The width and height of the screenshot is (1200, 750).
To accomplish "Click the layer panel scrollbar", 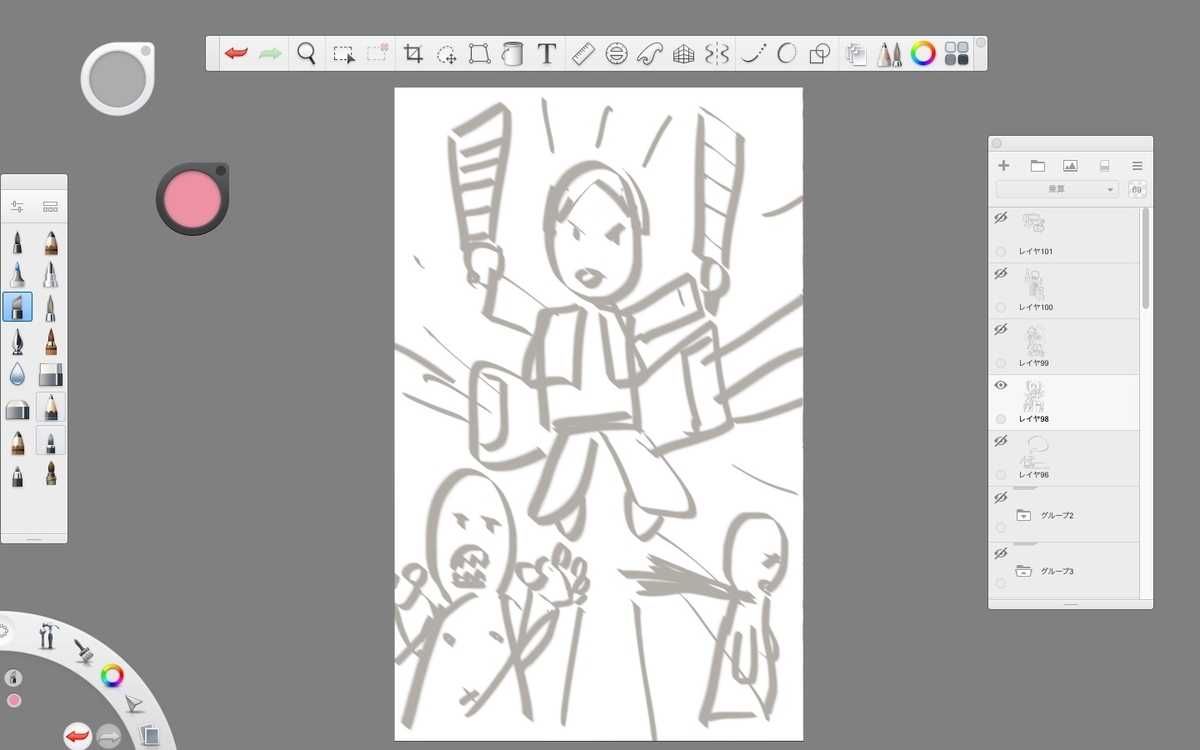I will tap(1146, 258).
